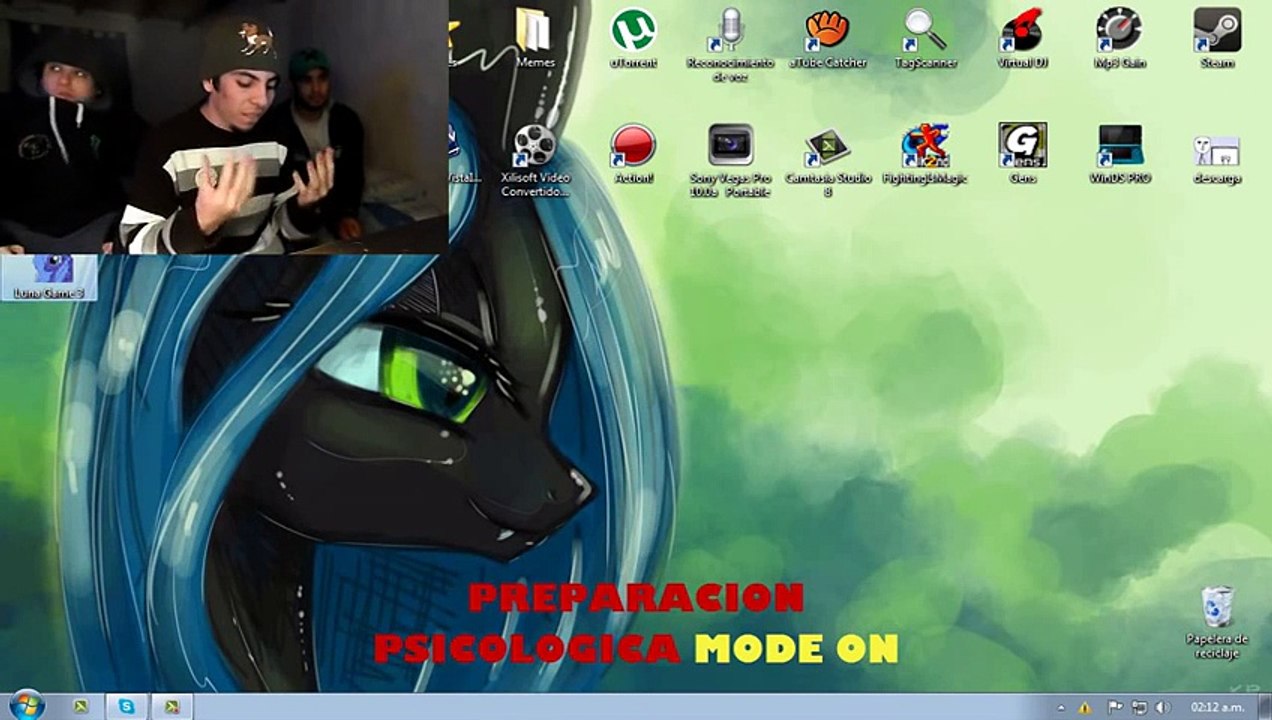Open the network tray icon

pos(1139,707)
